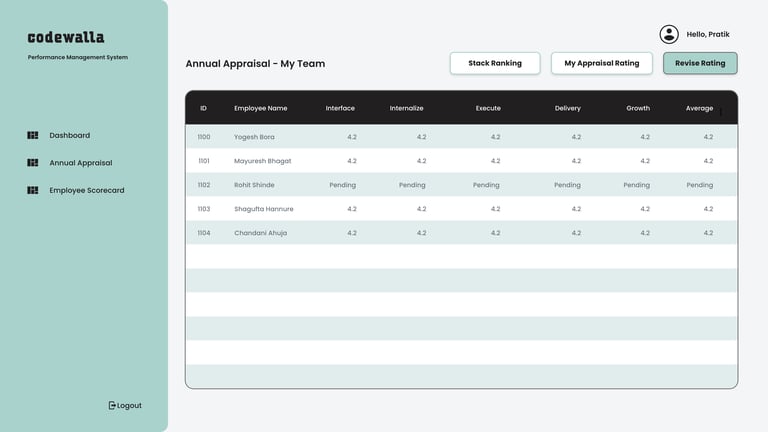Click the Logout link text
The width and height of the screenshot is (768, 432).
(129, 405)
